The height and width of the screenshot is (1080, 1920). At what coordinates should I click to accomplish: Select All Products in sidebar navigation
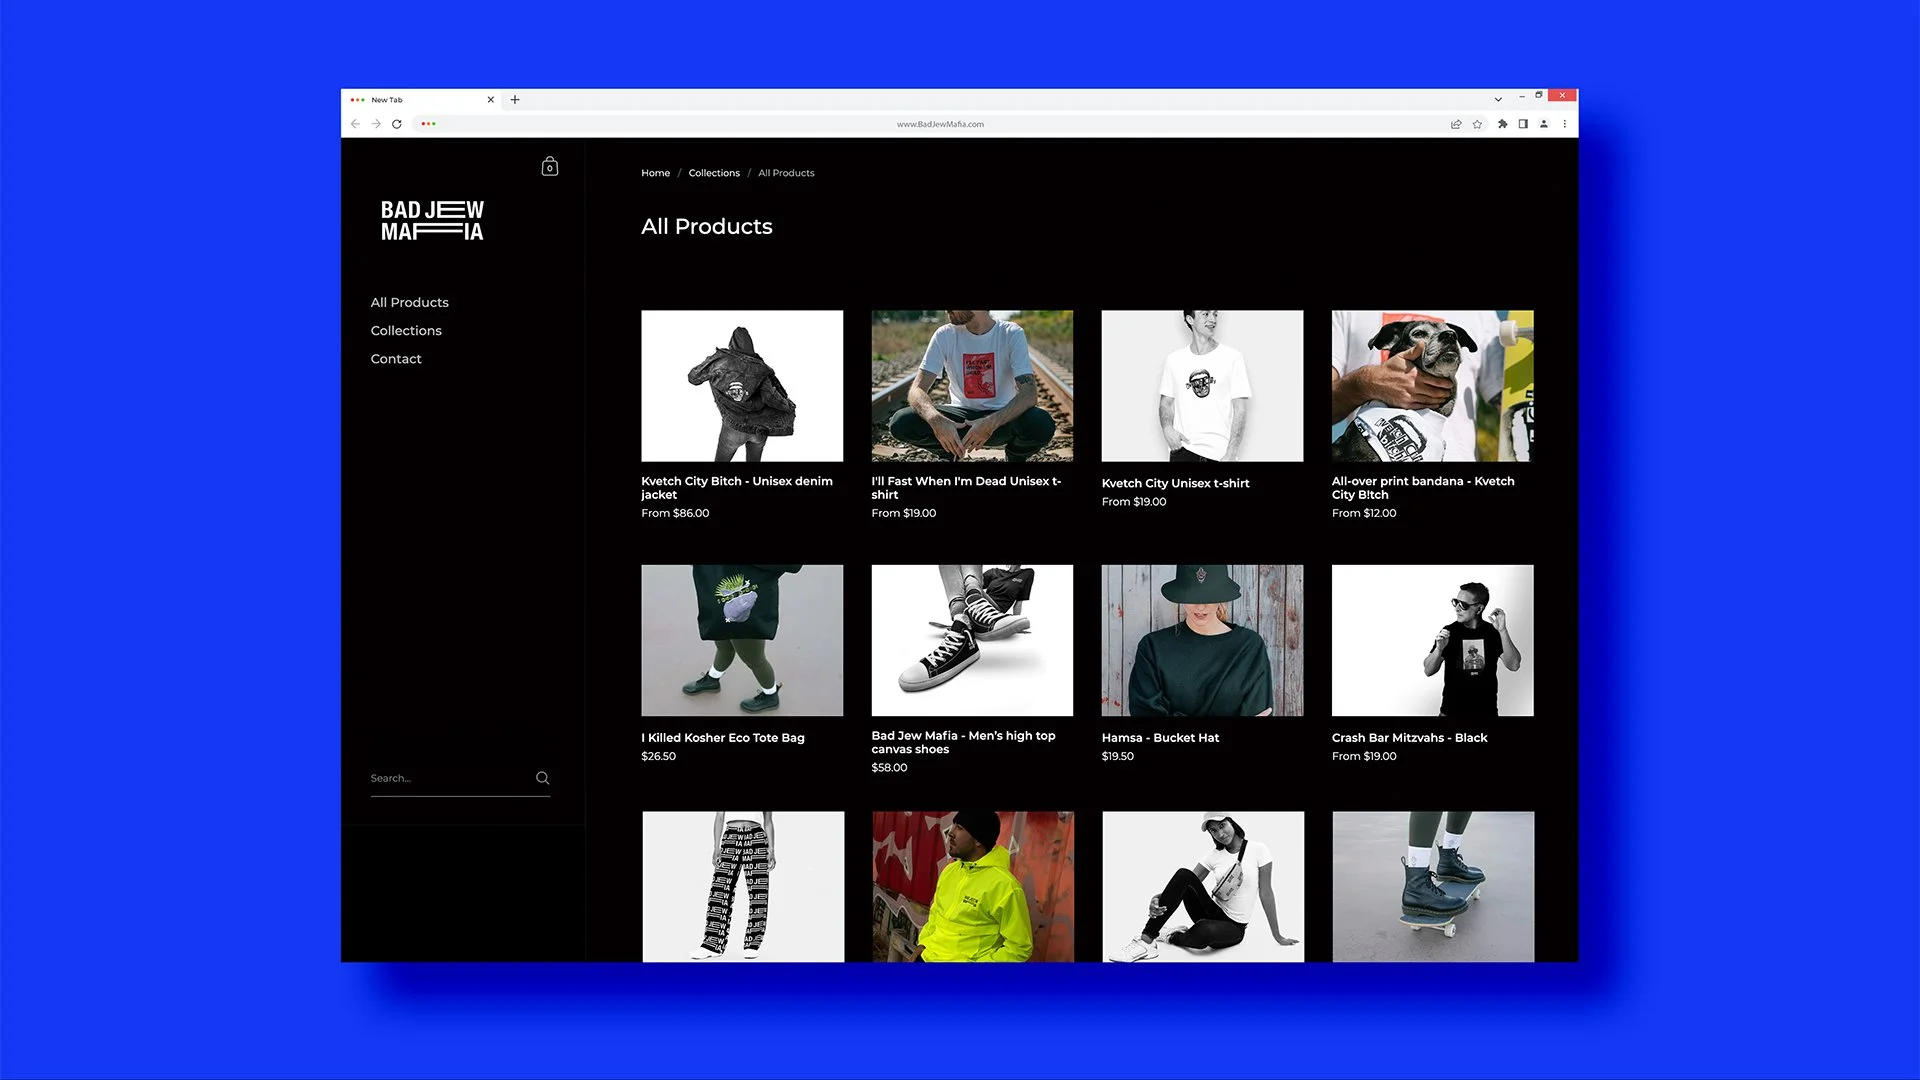[409, 303]
